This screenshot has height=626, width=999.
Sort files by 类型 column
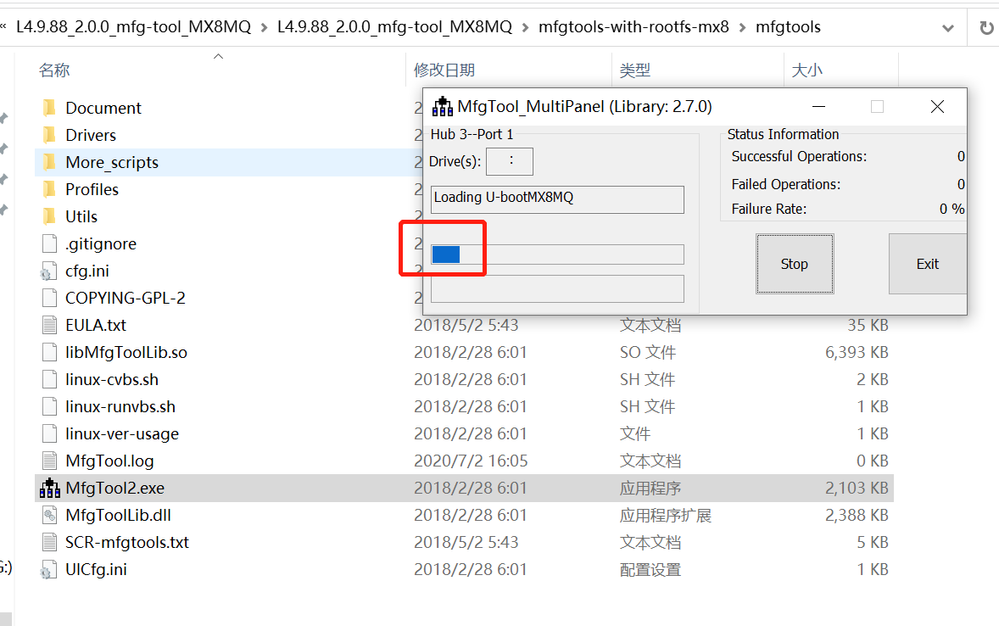pyautogui.click(x=635, y=70)
